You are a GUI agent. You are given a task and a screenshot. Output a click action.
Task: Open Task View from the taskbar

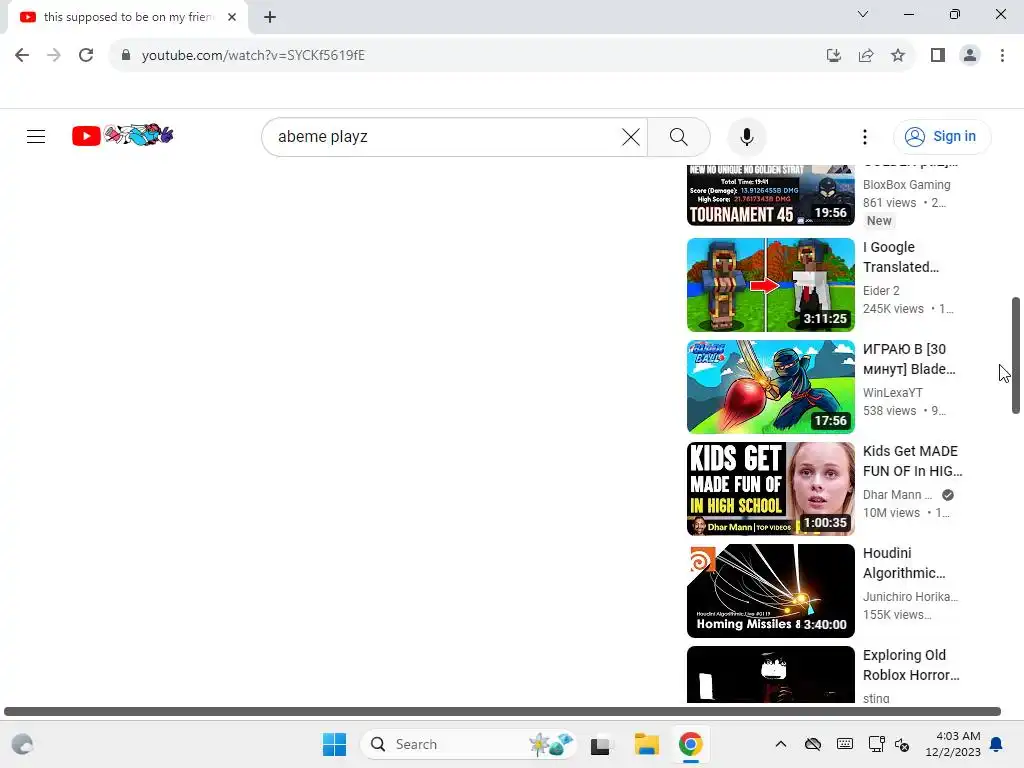point(600,744)
